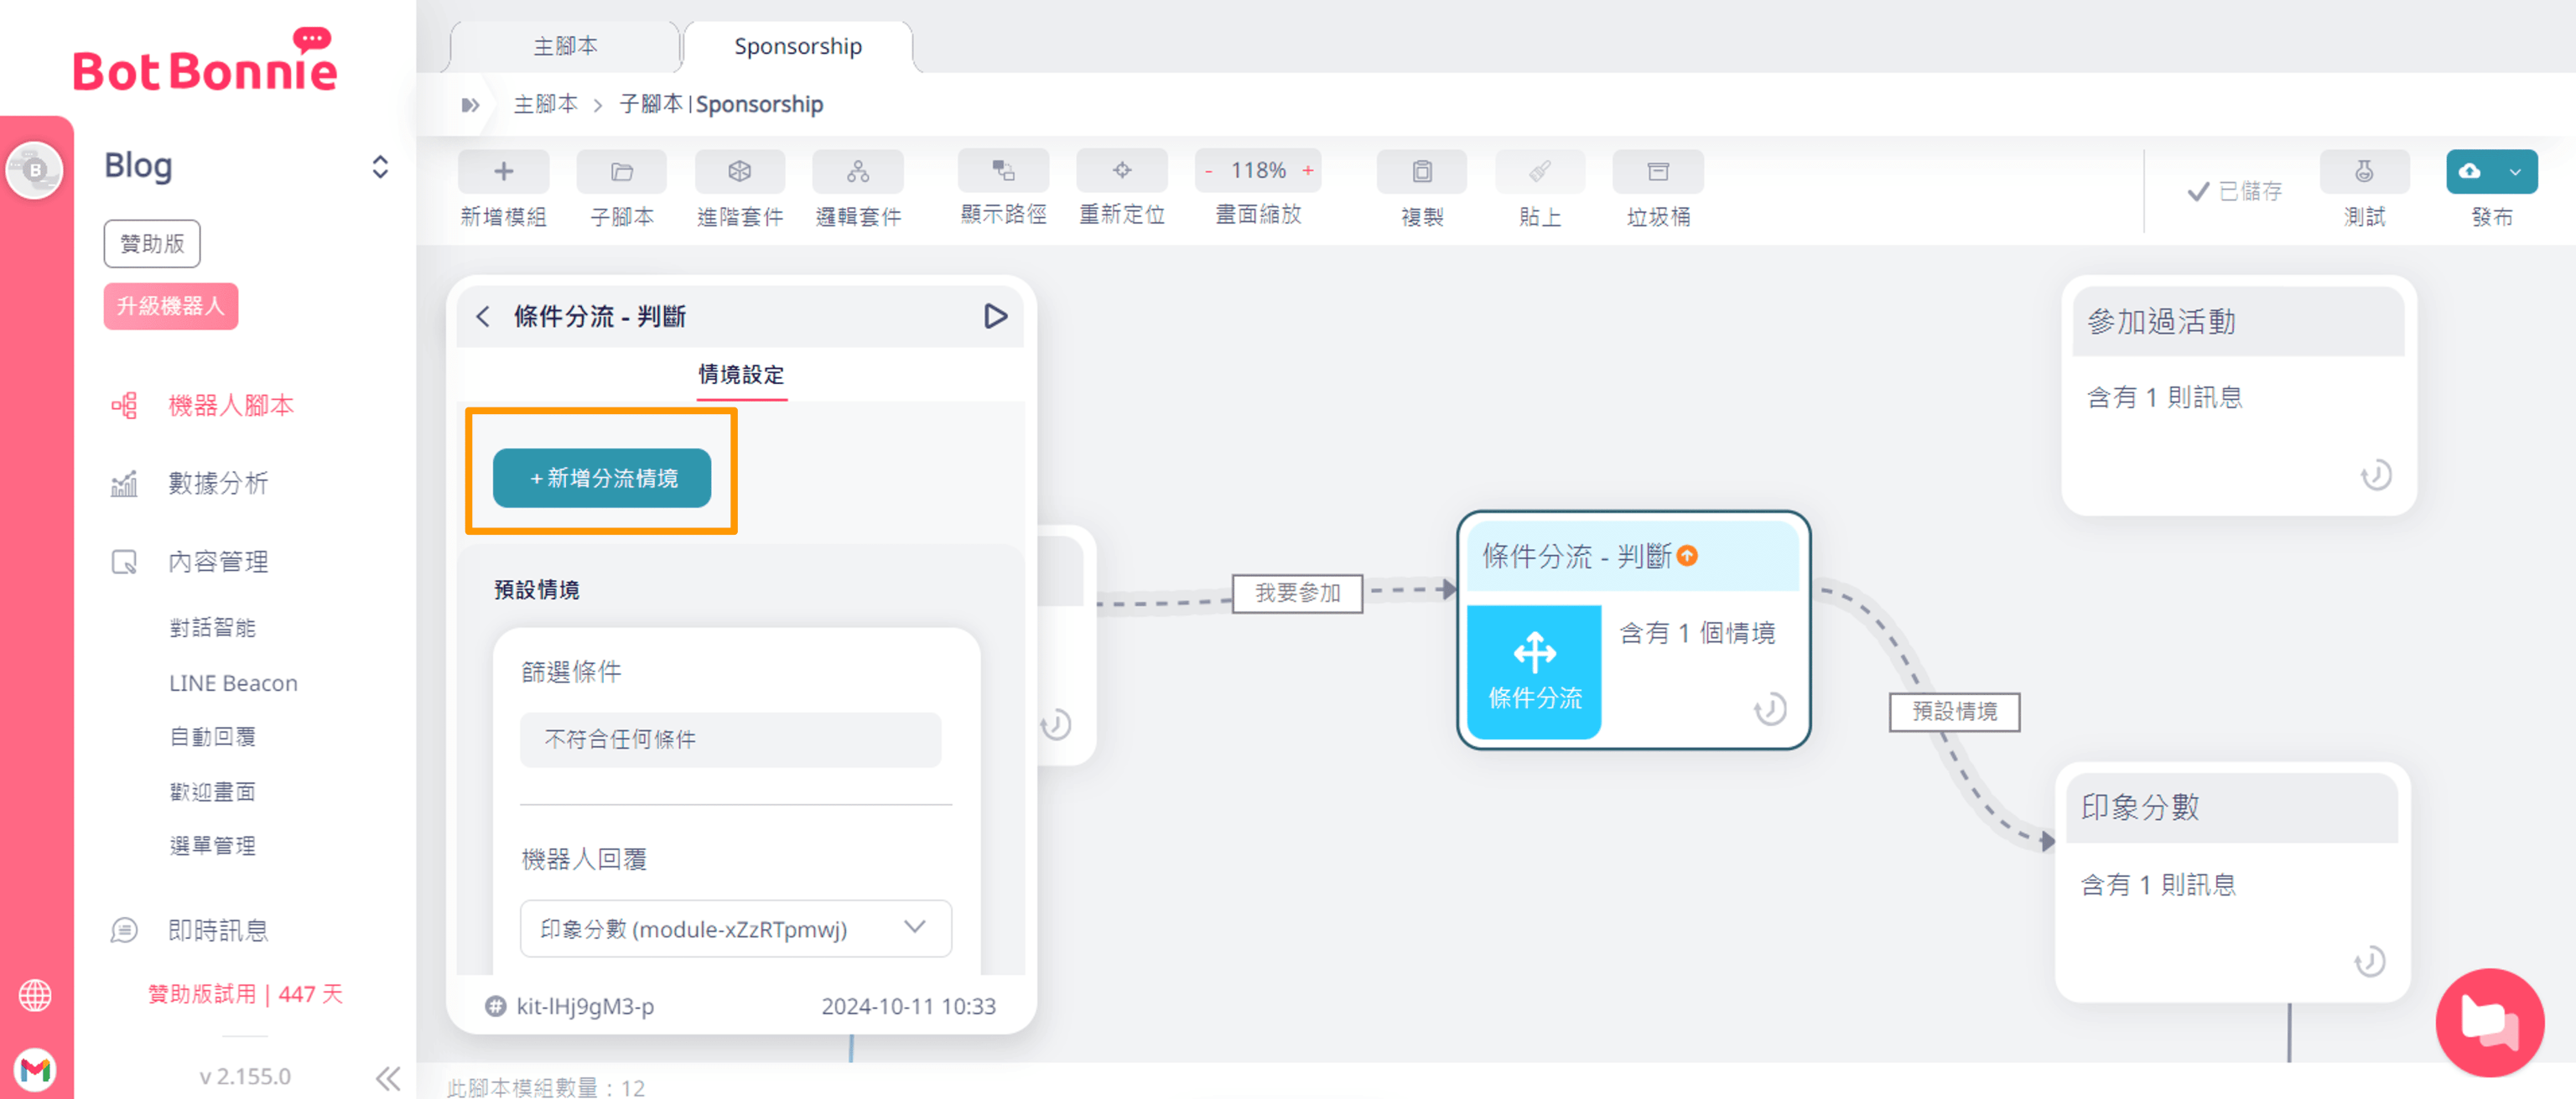Viewport: 2576px width, 1099px height.
Task: Click the 測試 flask icon
Action: 2363,172
